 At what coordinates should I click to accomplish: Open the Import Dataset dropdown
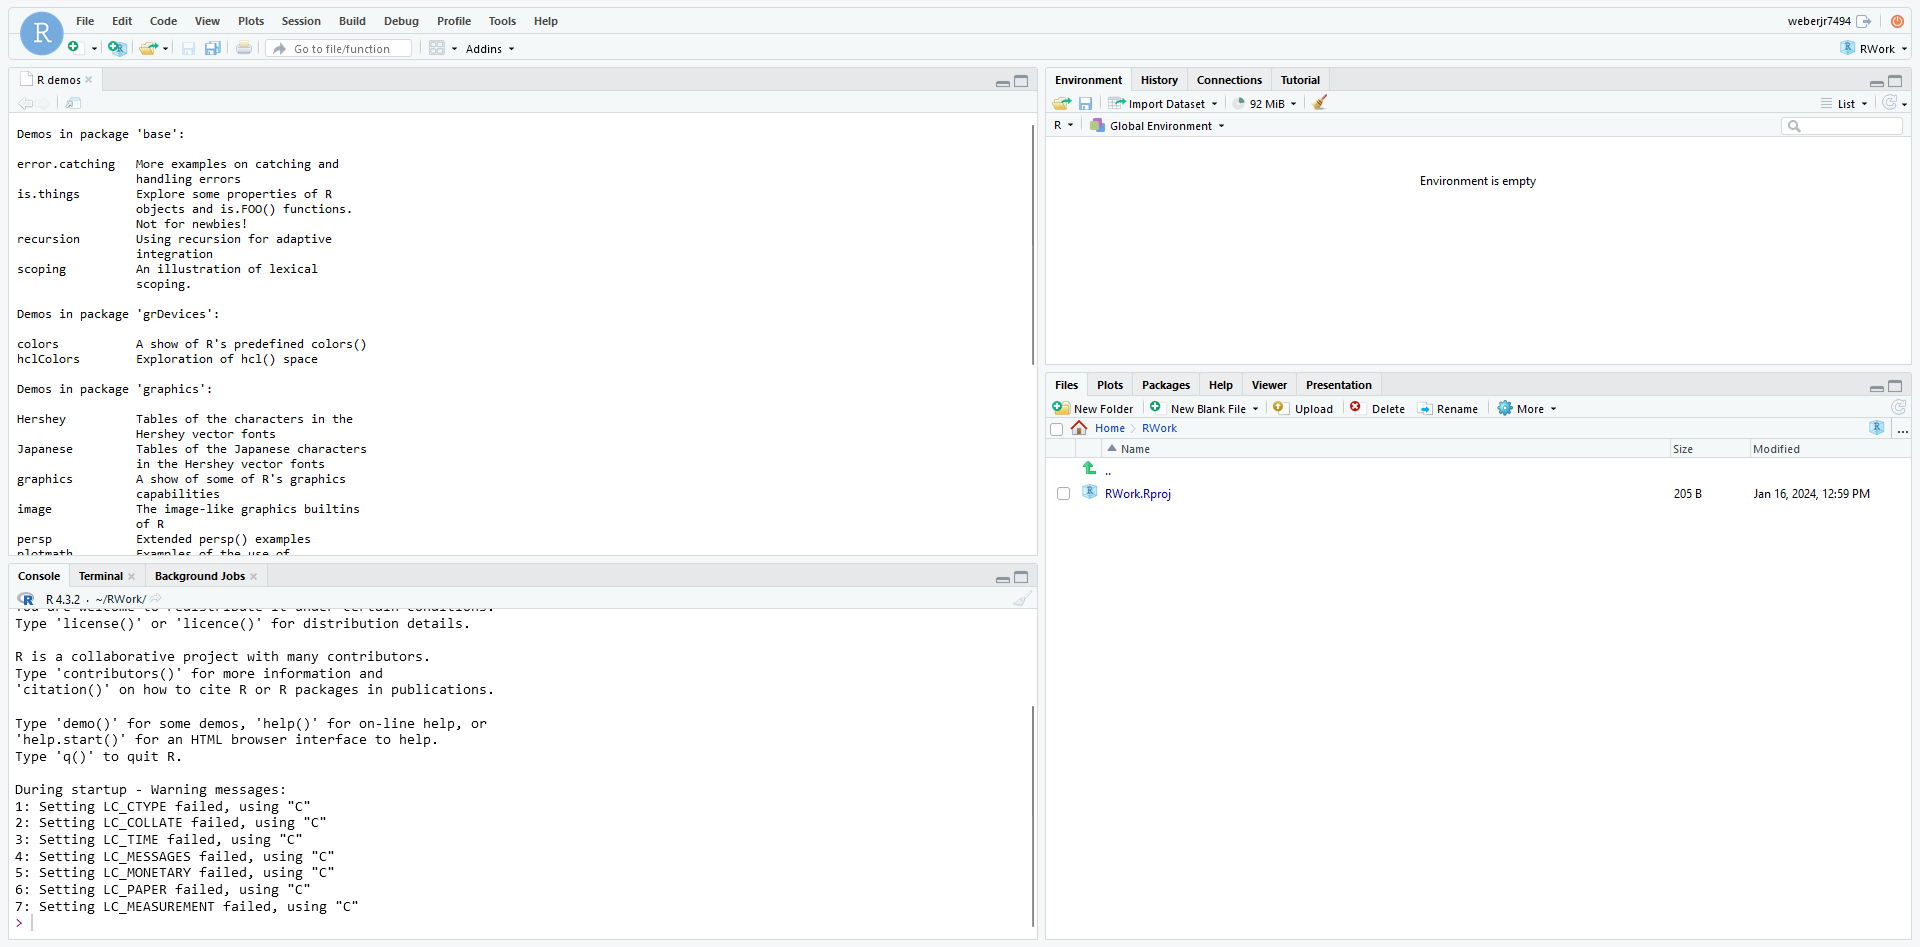(x=1163, y=103)
